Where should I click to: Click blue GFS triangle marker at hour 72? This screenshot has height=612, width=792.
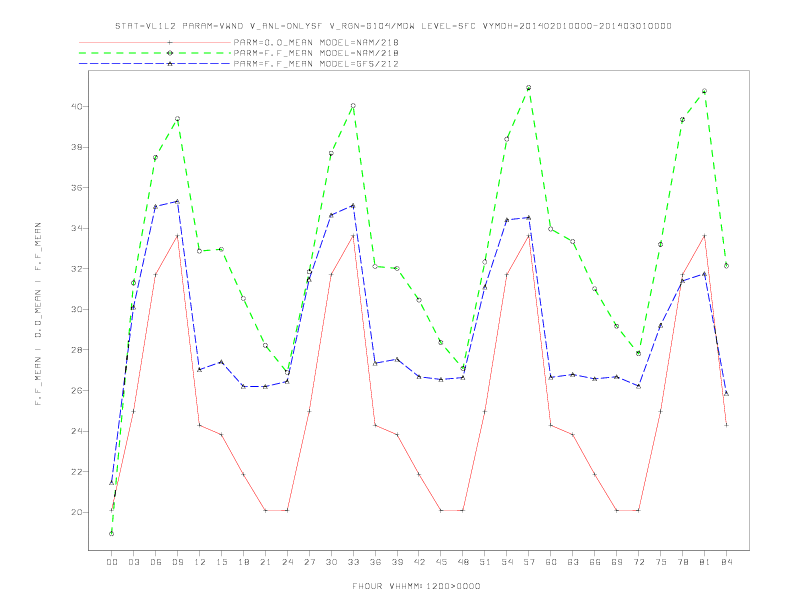click(638, 386)
